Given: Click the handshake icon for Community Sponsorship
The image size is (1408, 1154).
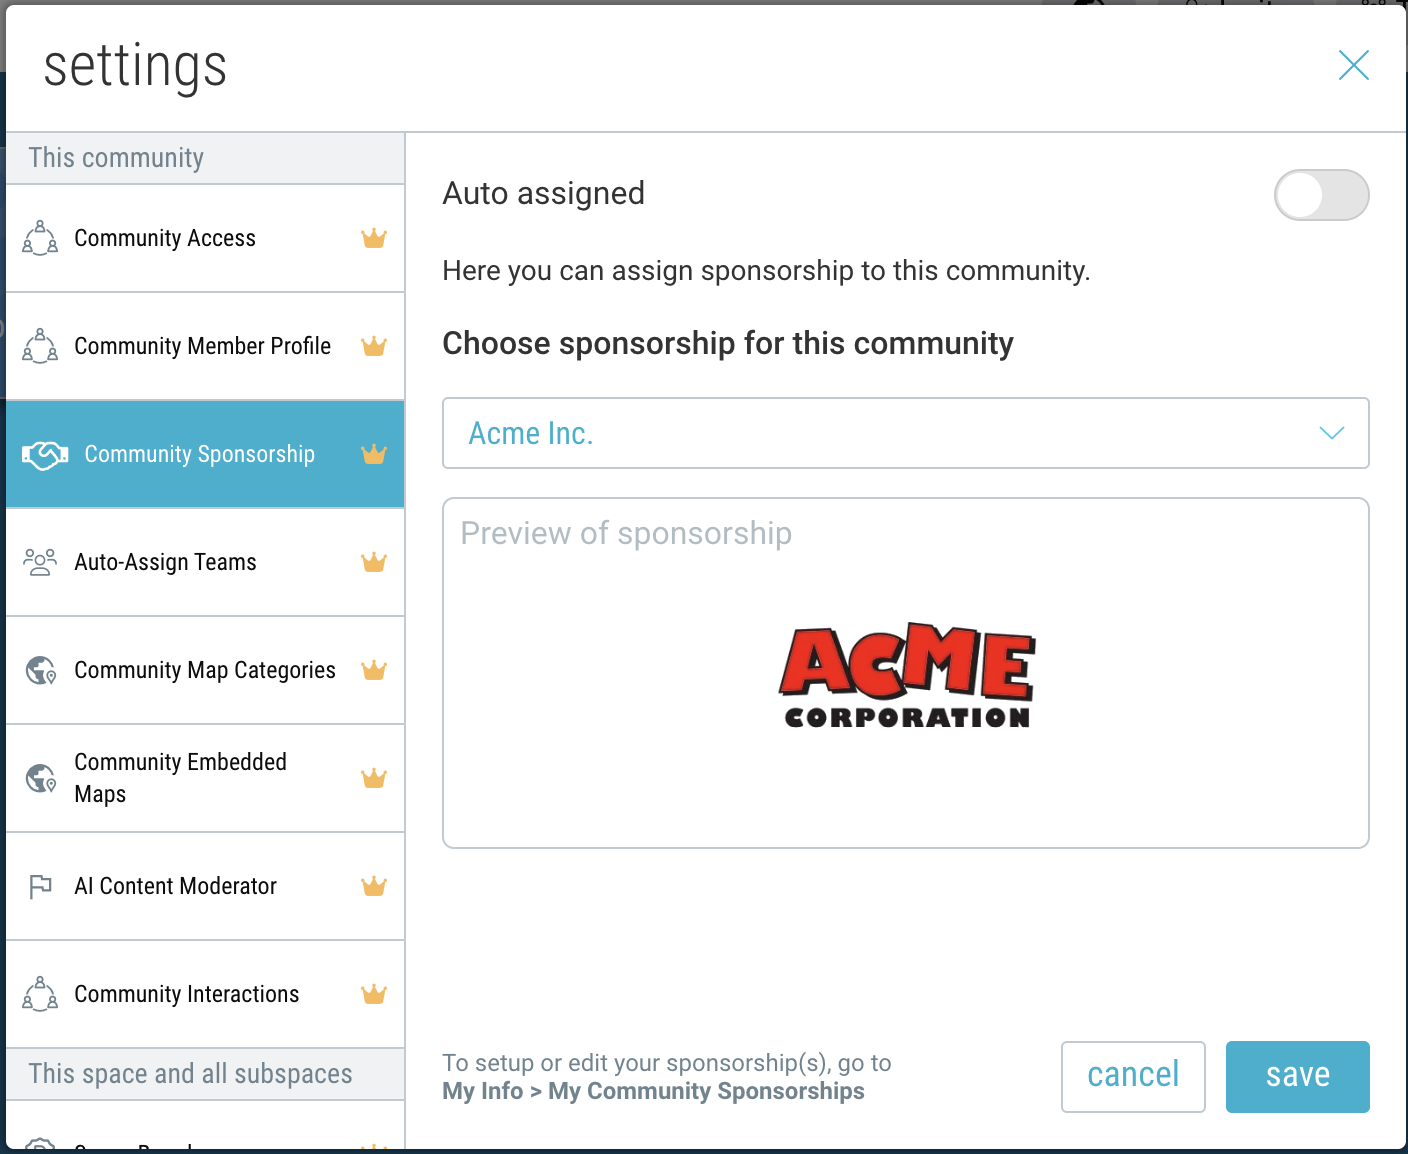Looking at the screenshot, I should (45, 455).
